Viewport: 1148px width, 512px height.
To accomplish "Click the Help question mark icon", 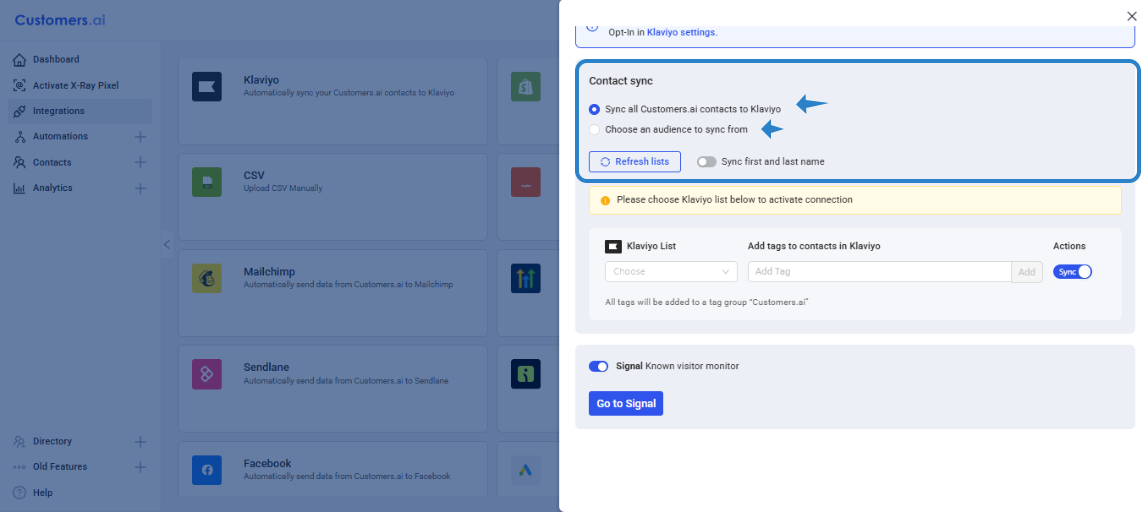I will pos(20,493).
